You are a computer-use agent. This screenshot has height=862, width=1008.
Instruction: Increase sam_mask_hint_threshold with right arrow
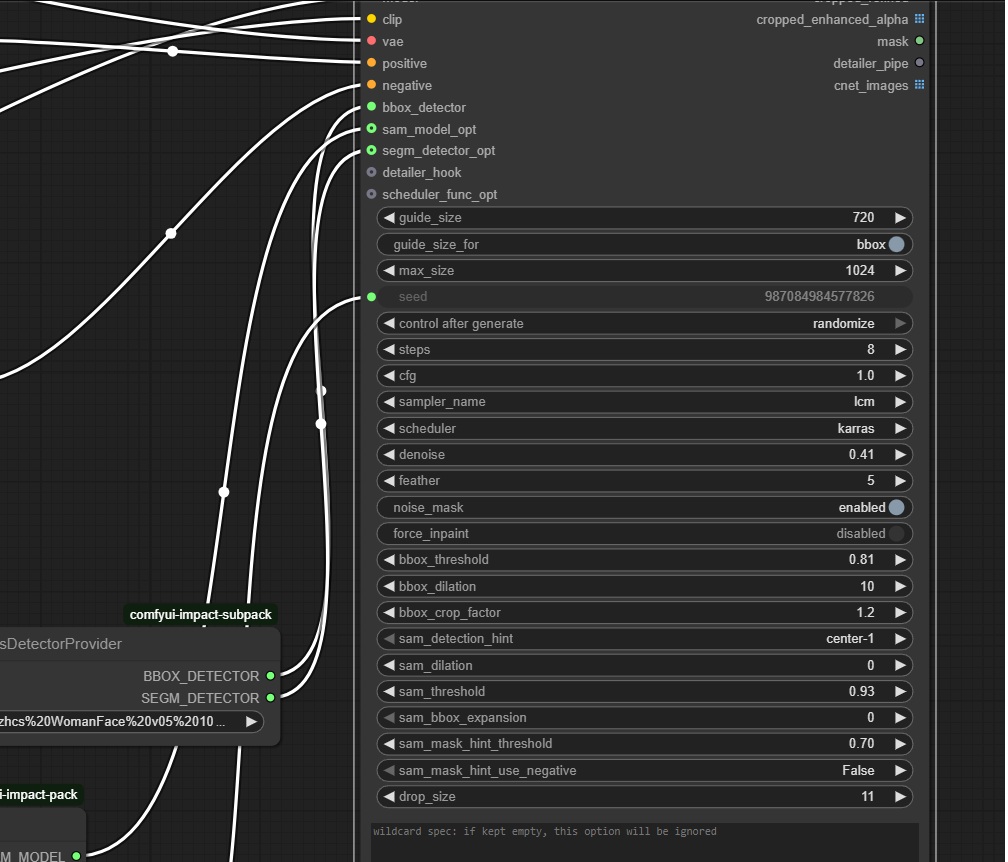point(900,744)
